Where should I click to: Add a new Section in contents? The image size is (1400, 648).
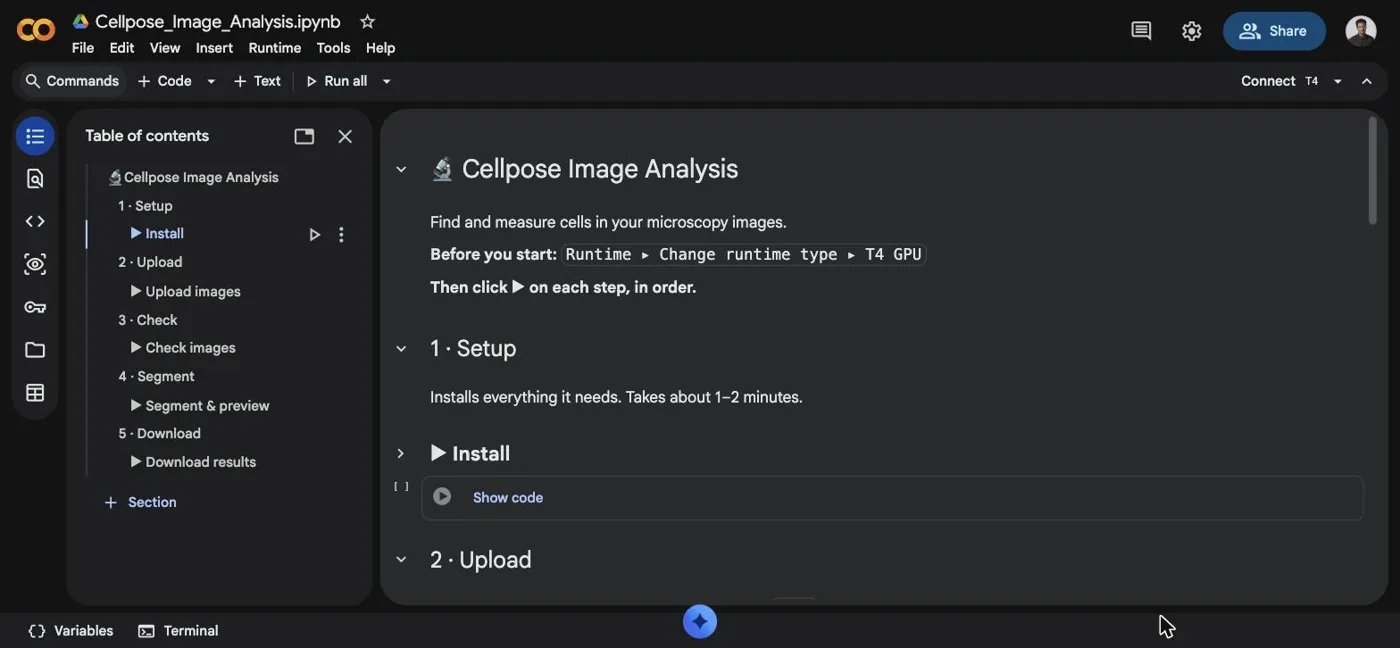[140, 502]
